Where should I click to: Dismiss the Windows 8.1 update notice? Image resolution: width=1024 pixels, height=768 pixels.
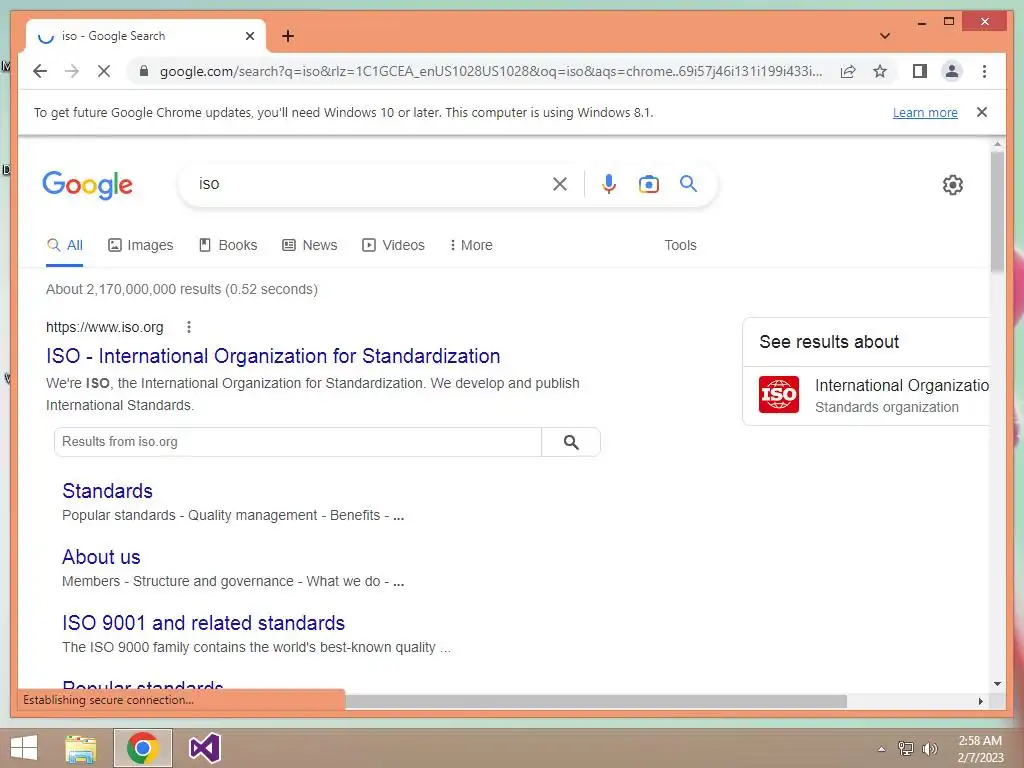[x=982, y=112]
